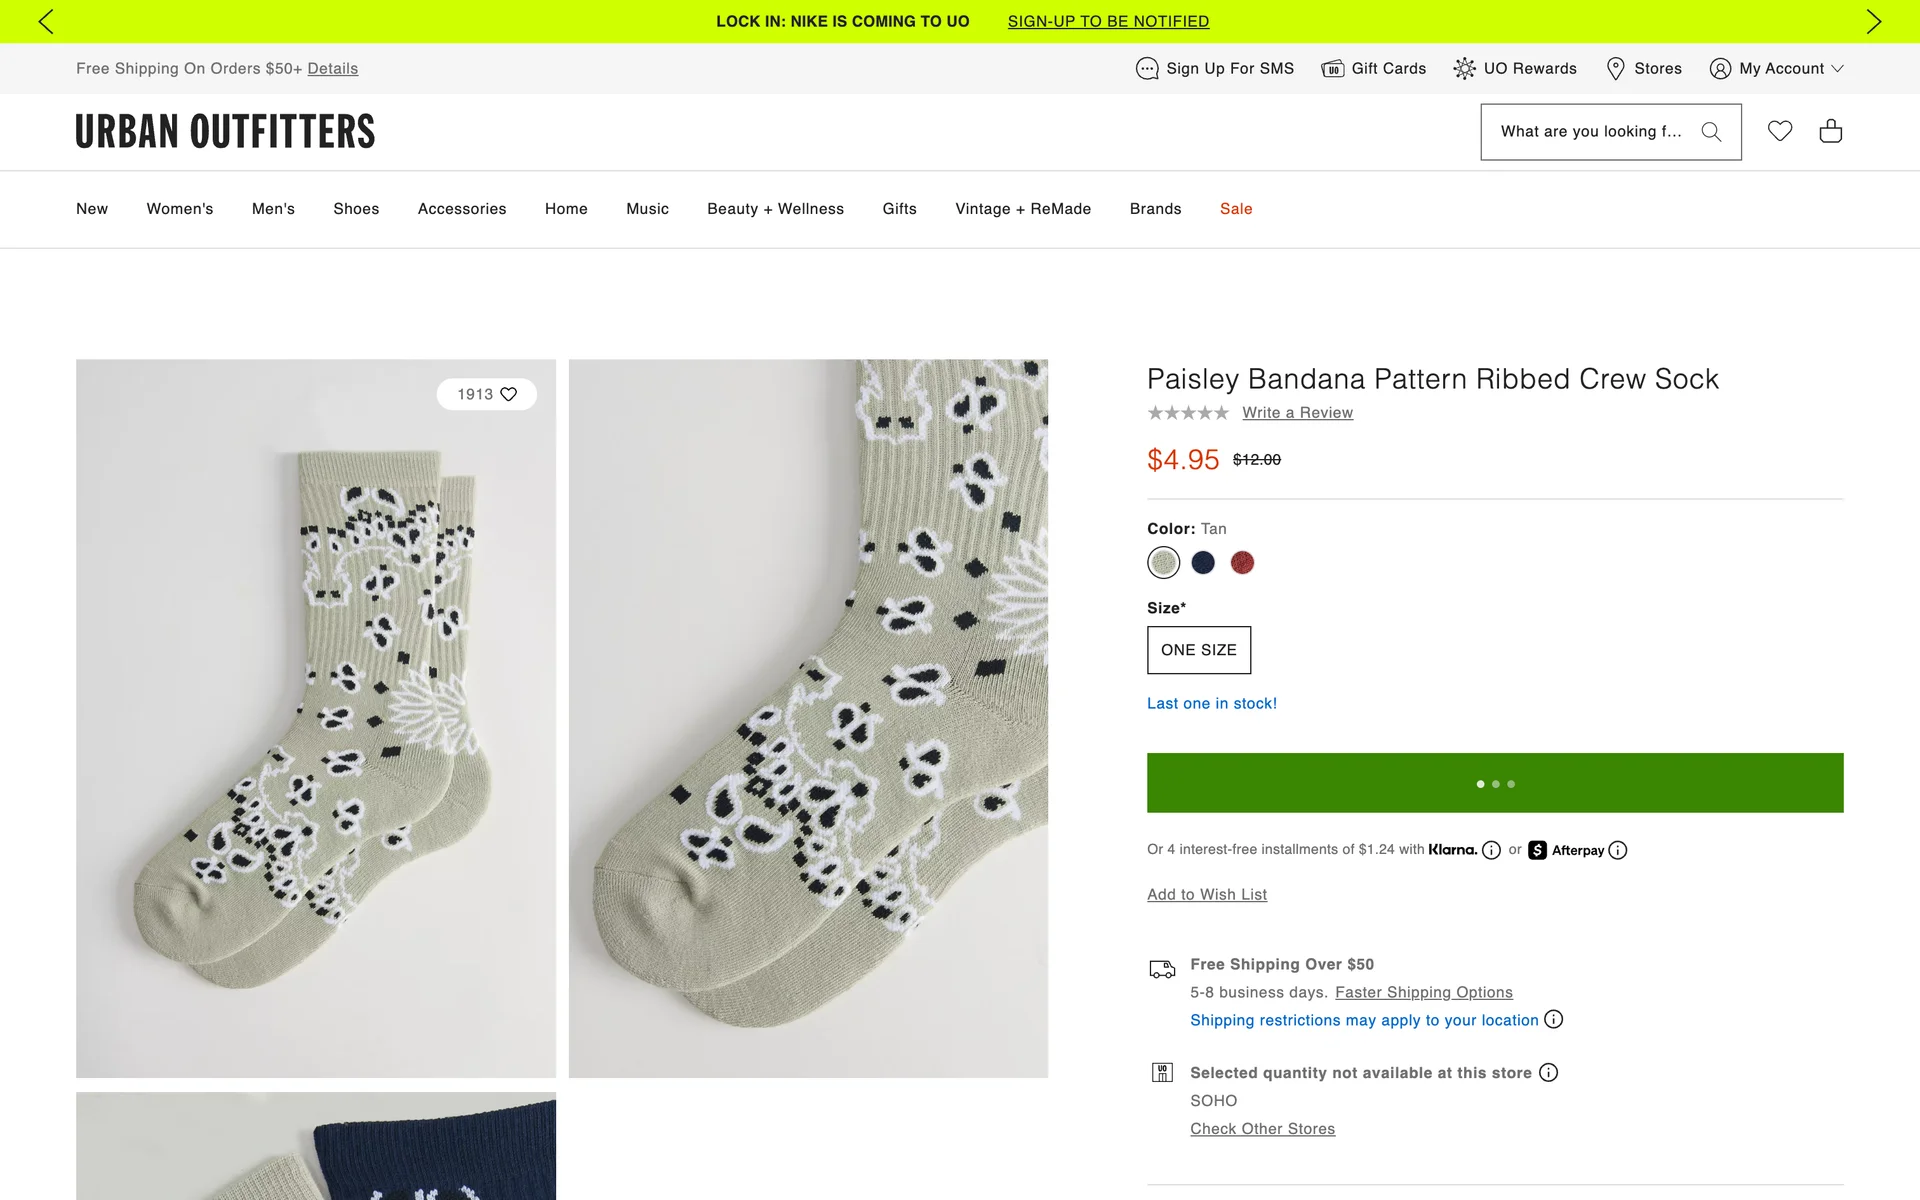
Task: Open the Women's navigation menu
Action: pyautogui.click(x=180, y=209)
